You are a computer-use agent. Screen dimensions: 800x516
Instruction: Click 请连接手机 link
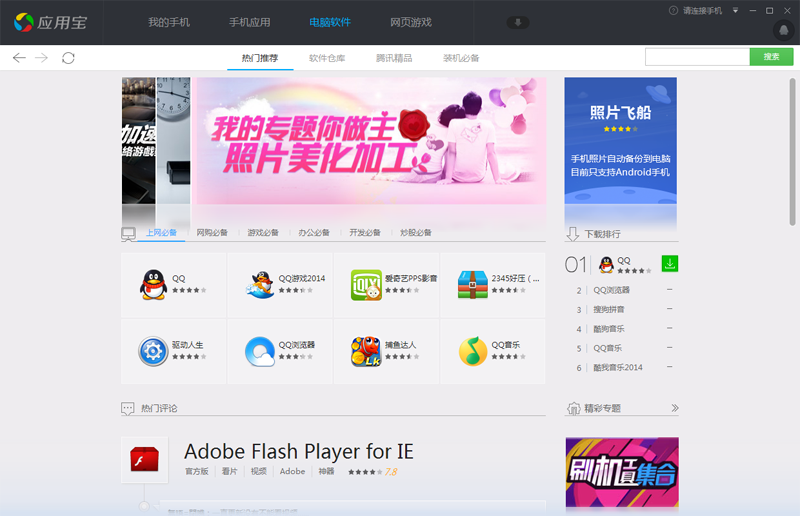tap(703, 10)
